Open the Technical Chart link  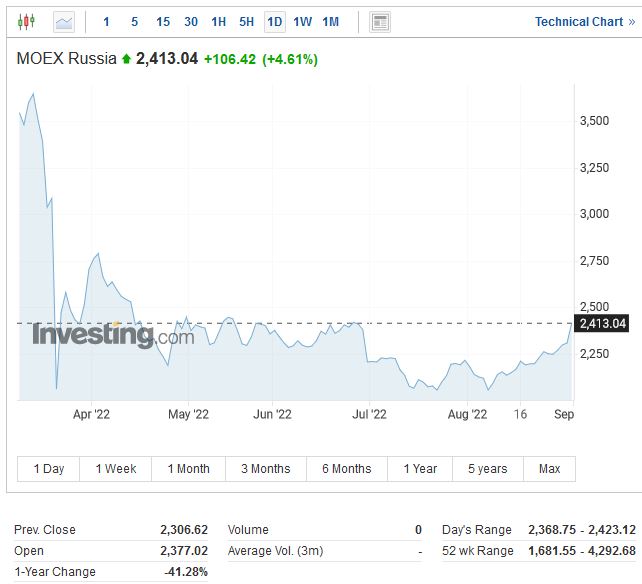(x=584, y=21)
